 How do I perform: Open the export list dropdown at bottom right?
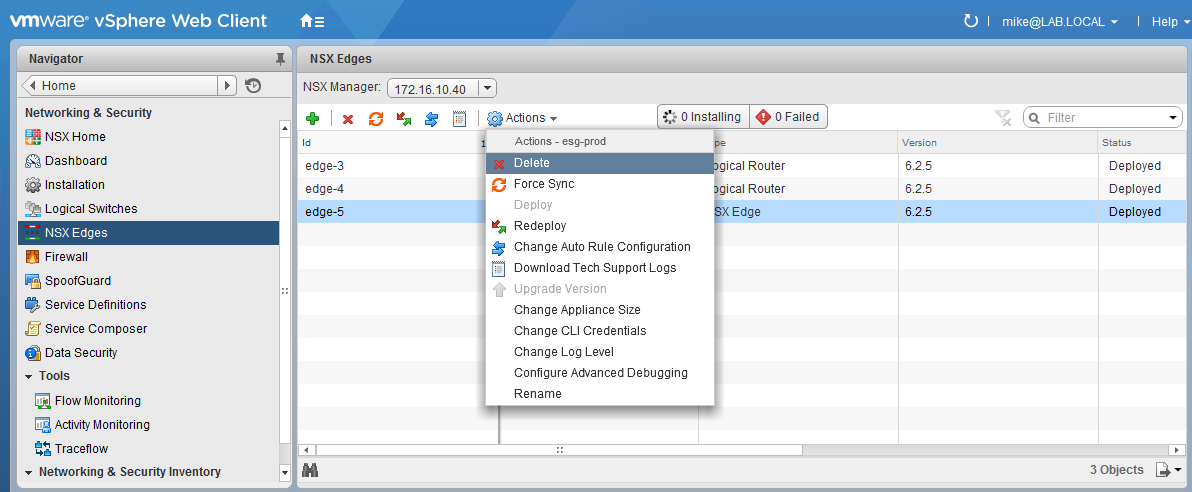1168,470
